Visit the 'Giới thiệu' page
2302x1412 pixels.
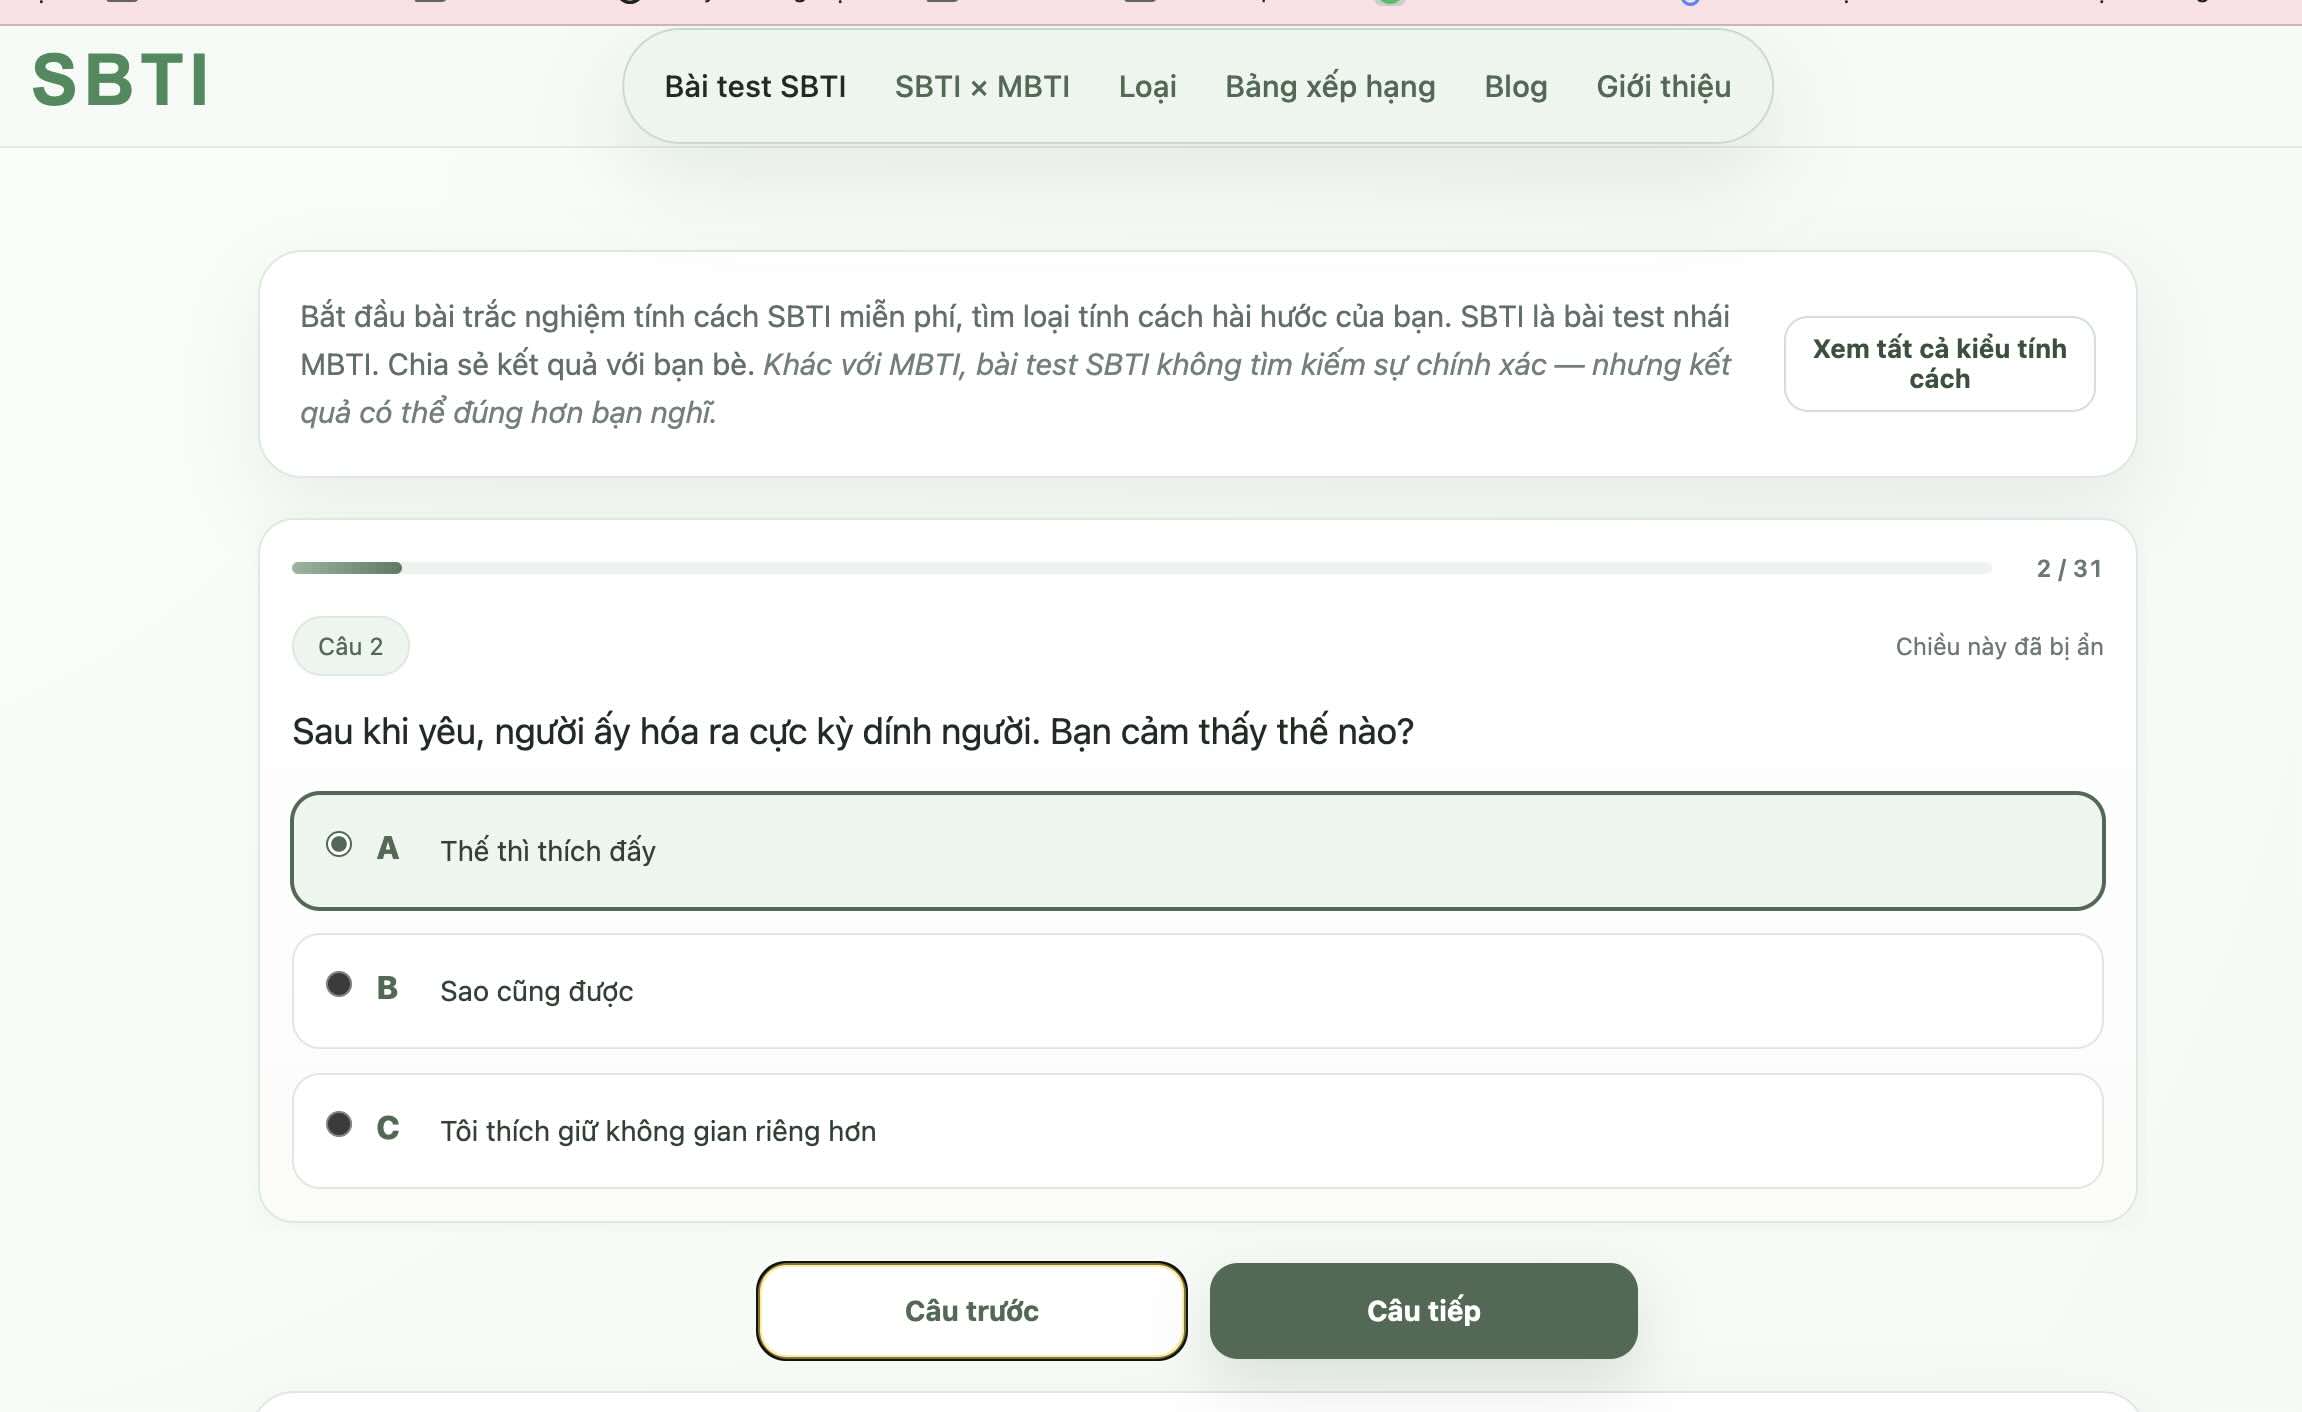1663,86
